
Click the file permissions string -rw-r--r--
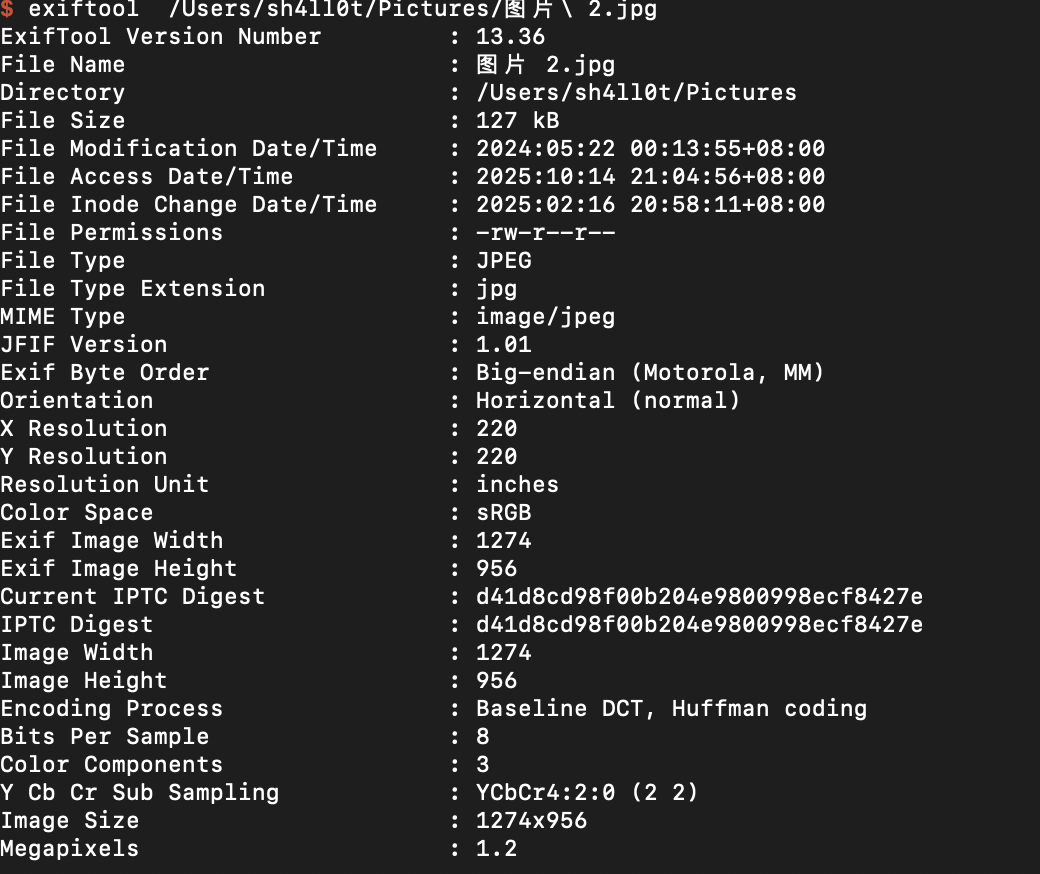545,233
